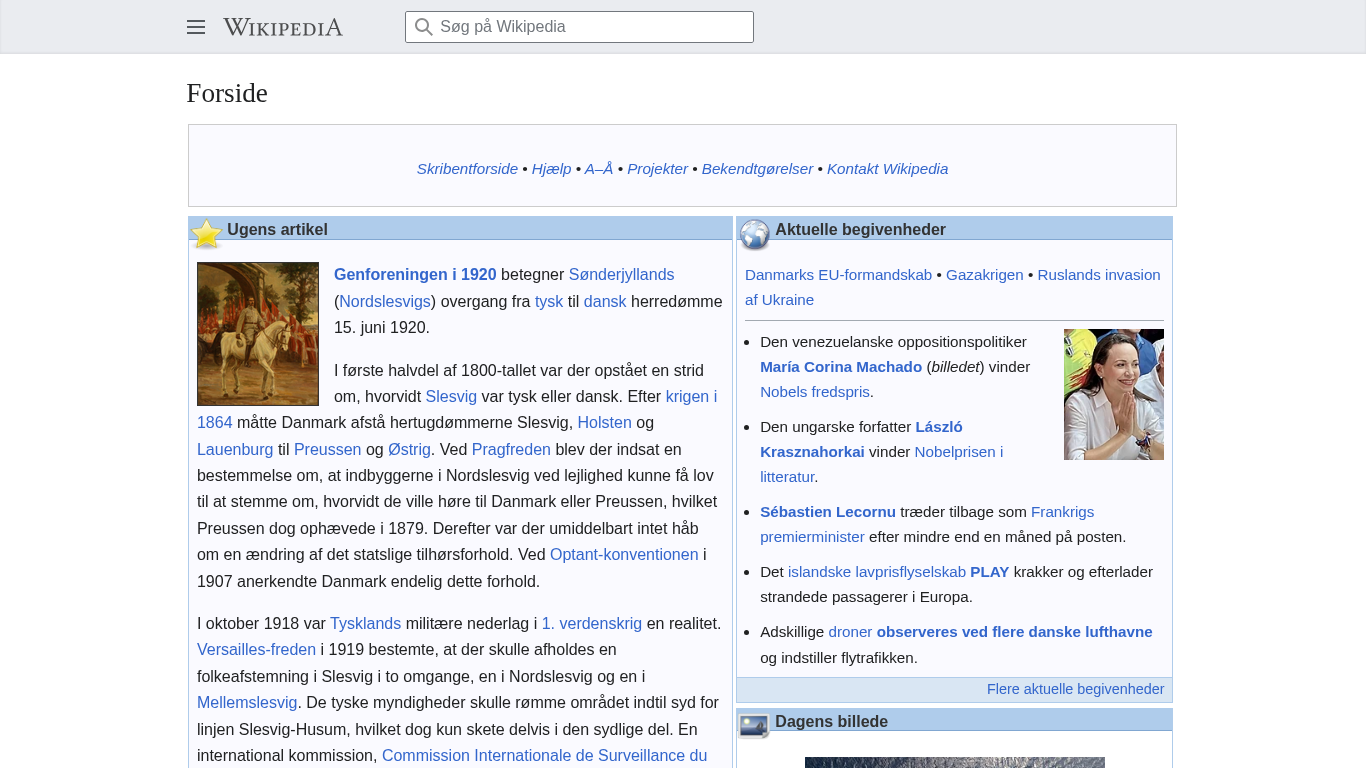Open Kontakt Wikipedia link
The width and height of the screenshot is (1366, 768).
(x=887, y=169)
